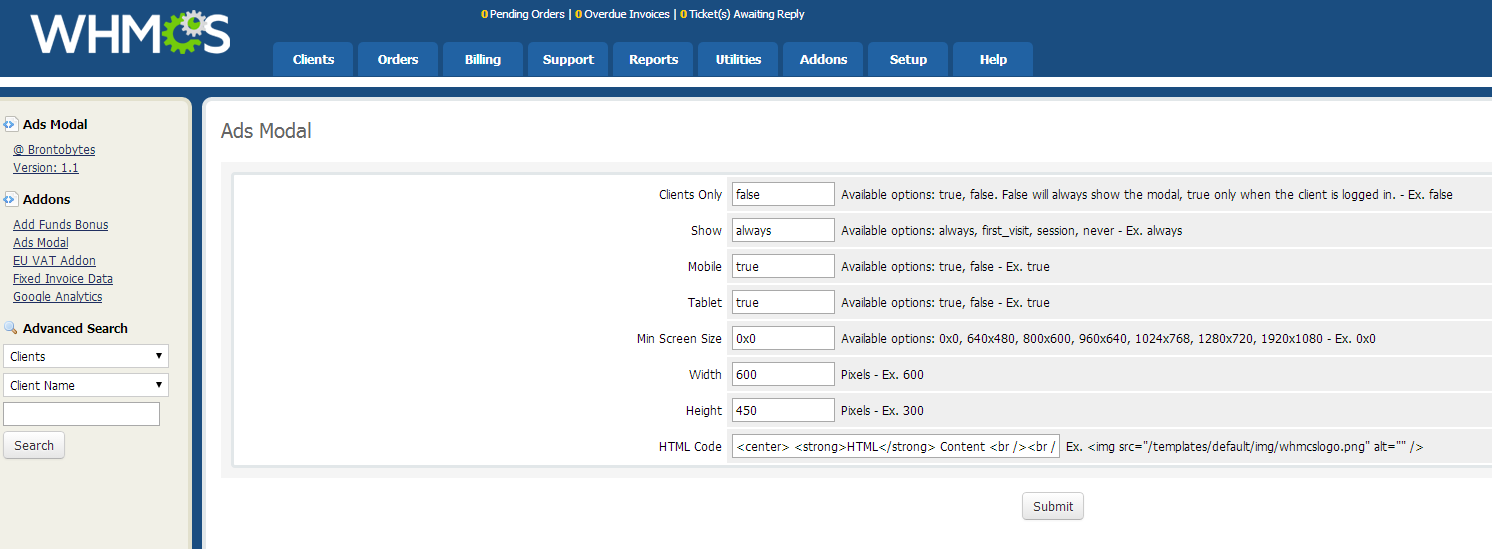Open the Clients search type dropdown
1492x549 pixels.
[86, 357]
